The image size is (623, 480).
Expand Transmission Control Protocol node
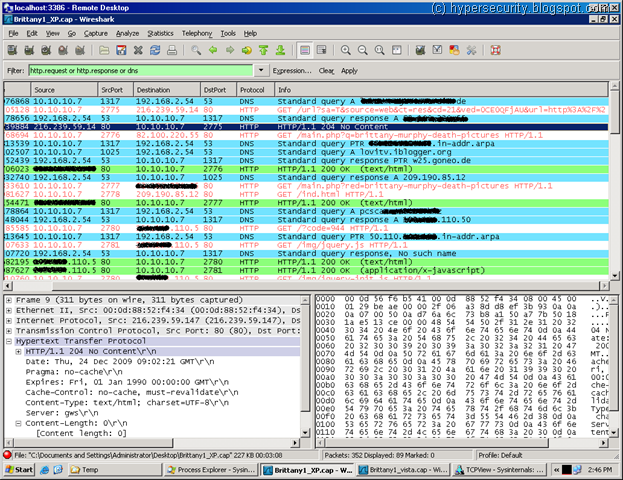pyautogui.click(x=9, y=331)
